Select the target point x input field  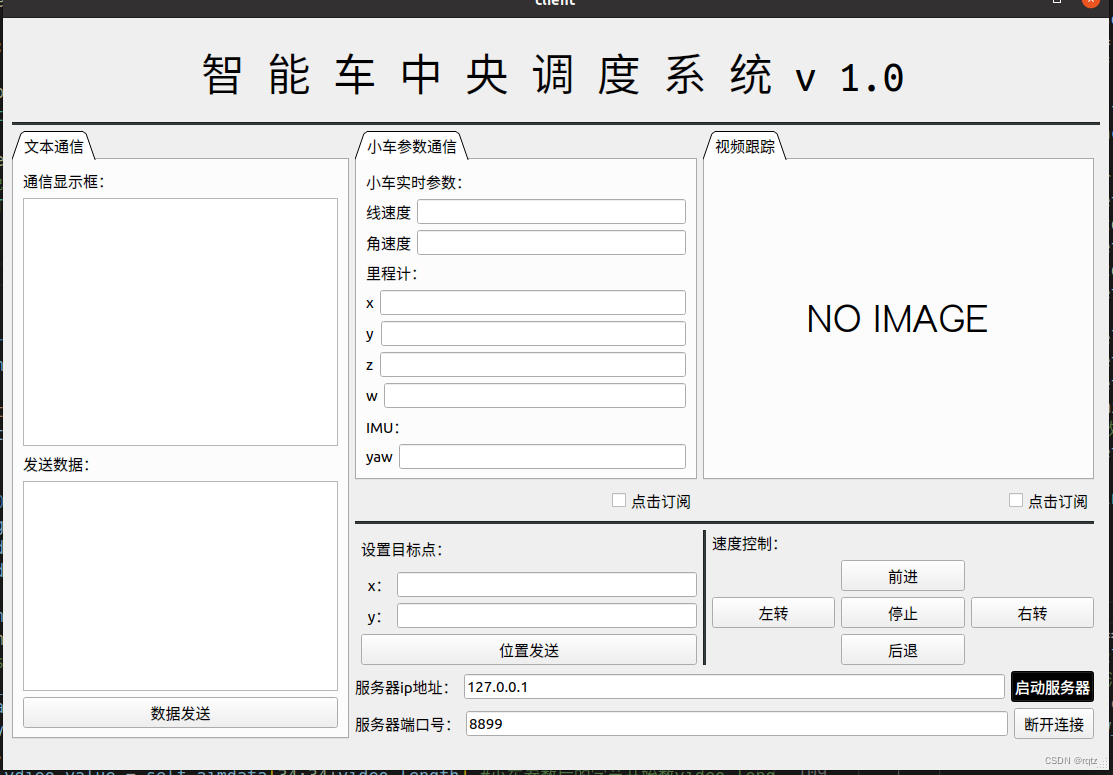coord(546,585)
